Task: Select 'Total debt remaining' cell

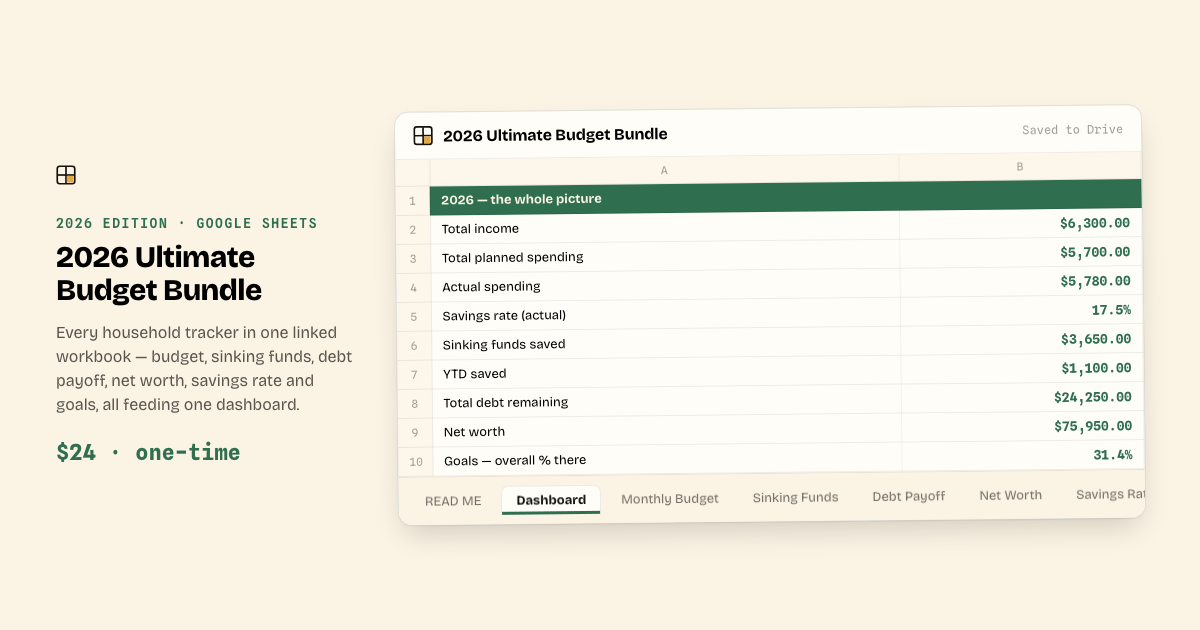Action: pos(667,402)
